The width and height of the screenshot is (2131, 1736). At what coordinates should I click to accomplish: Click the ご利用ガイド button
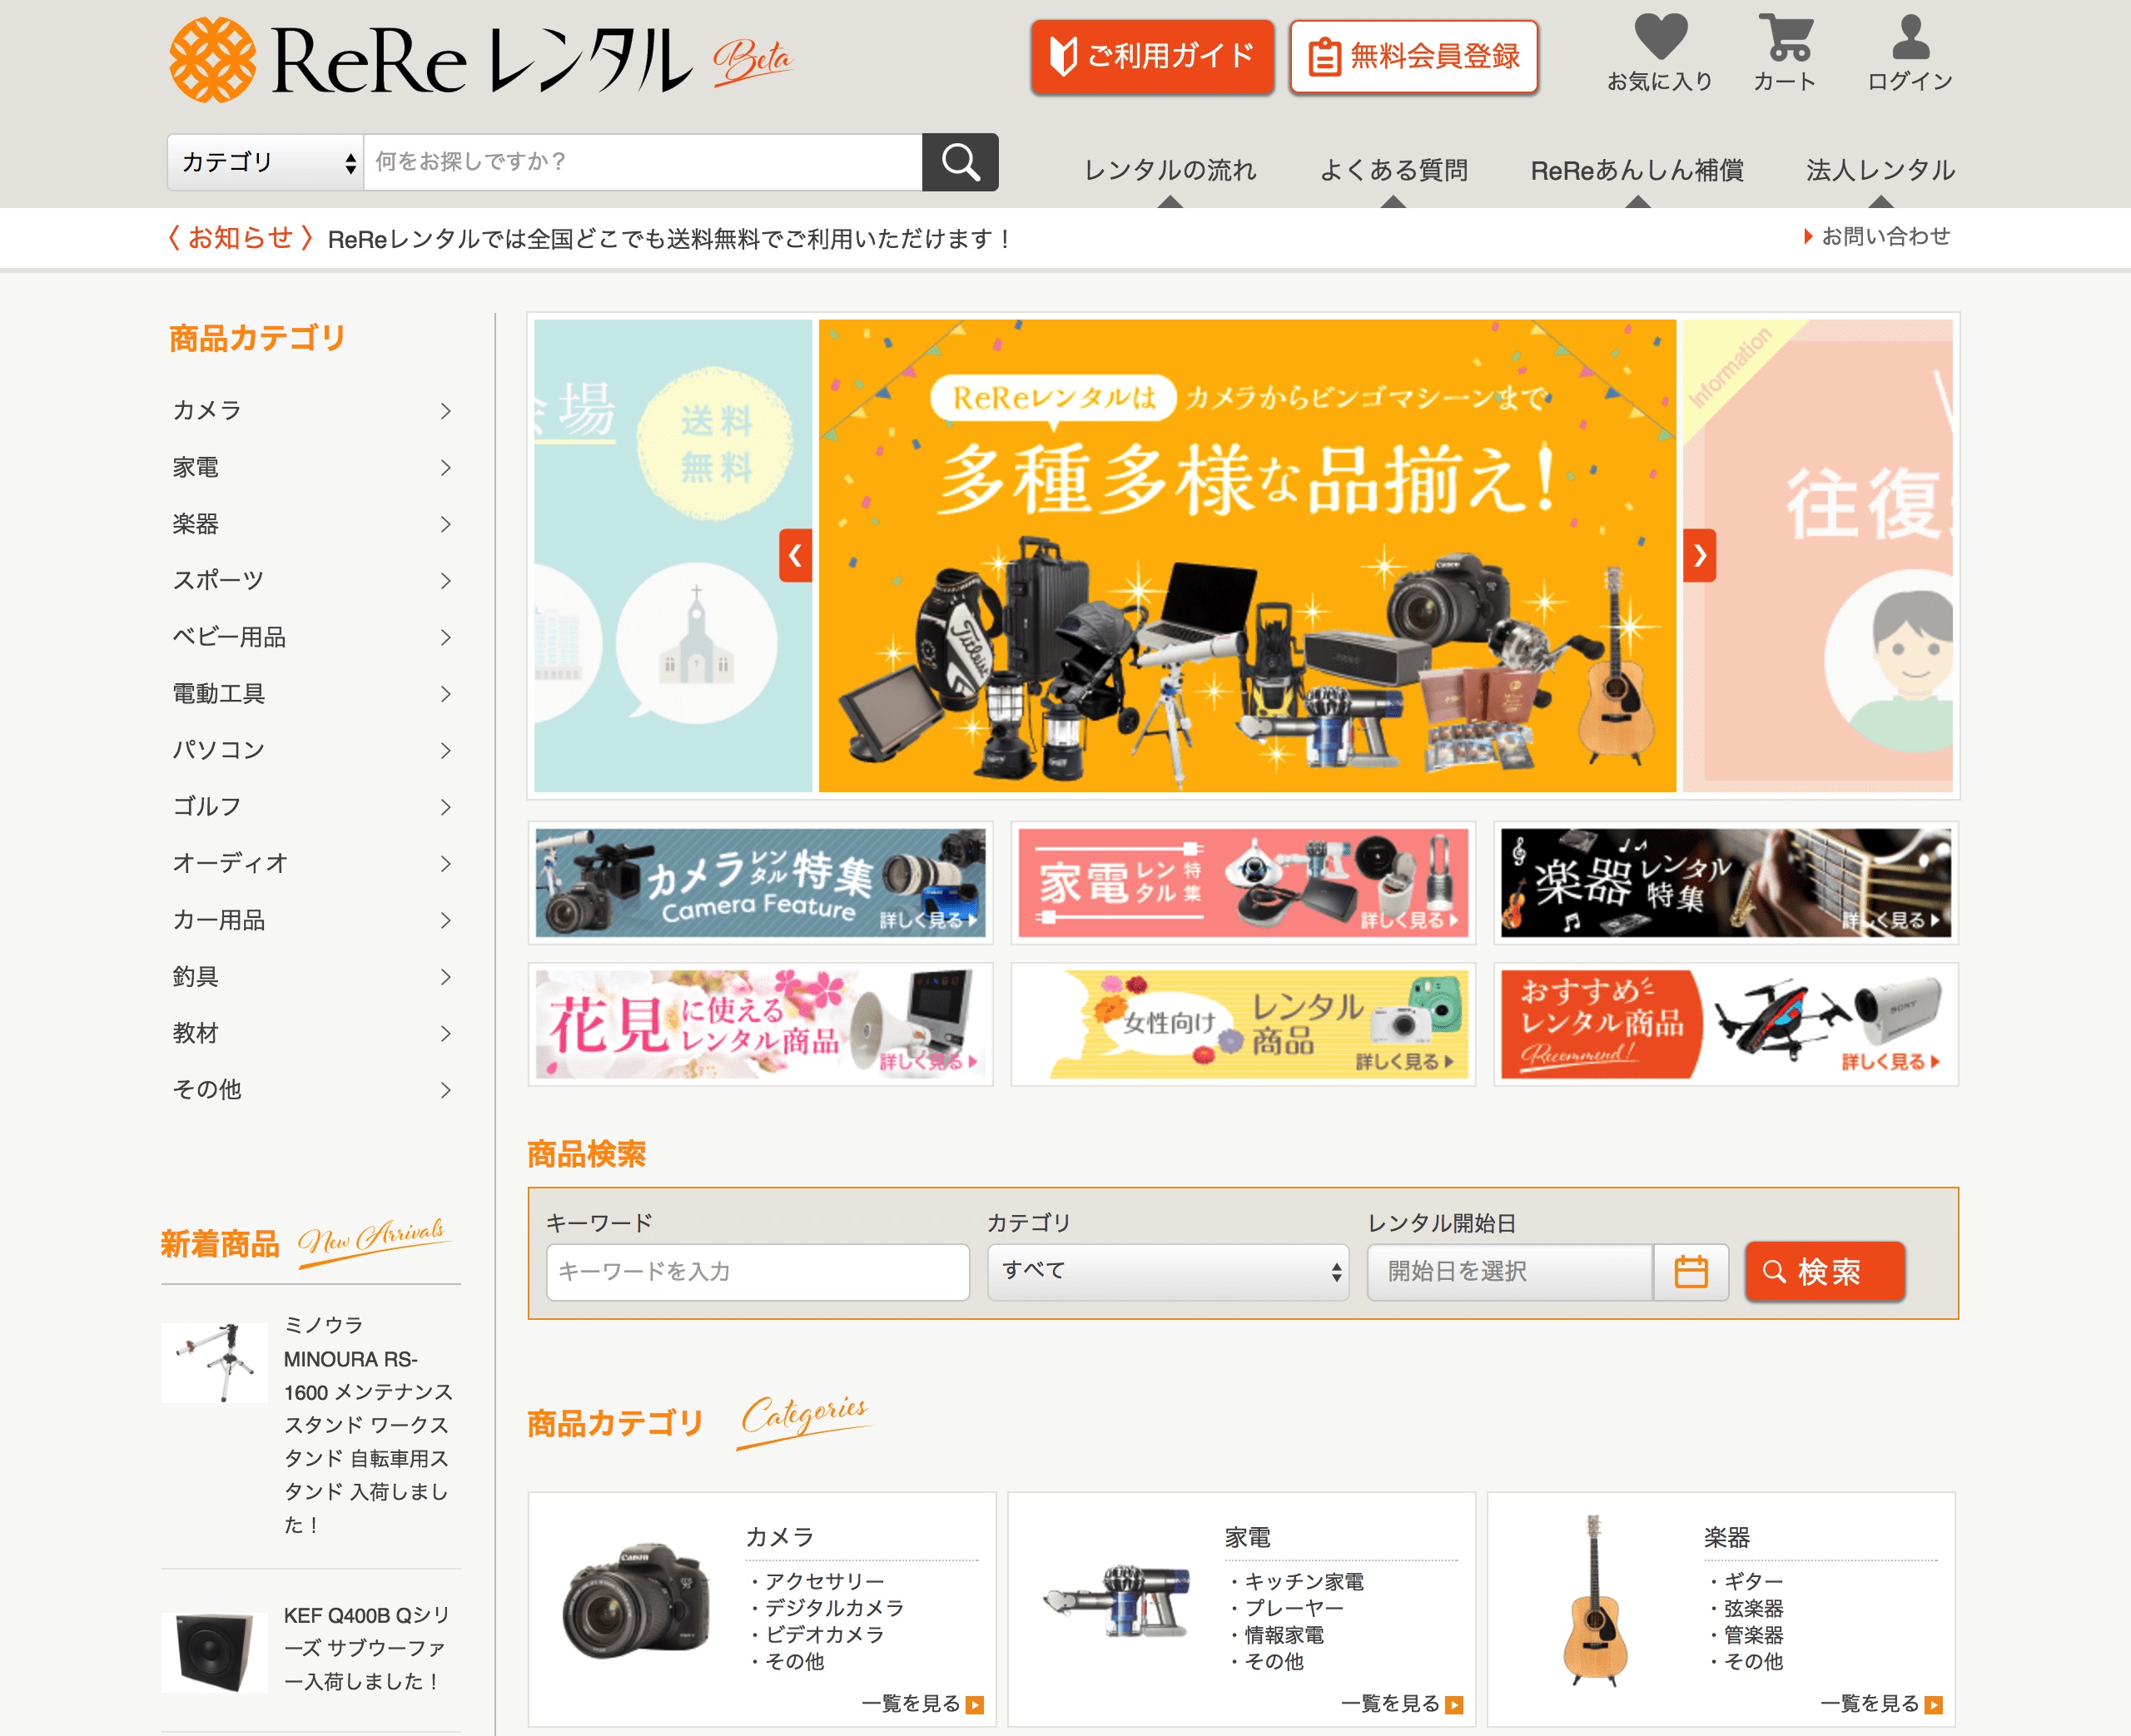click(1152, 57)
